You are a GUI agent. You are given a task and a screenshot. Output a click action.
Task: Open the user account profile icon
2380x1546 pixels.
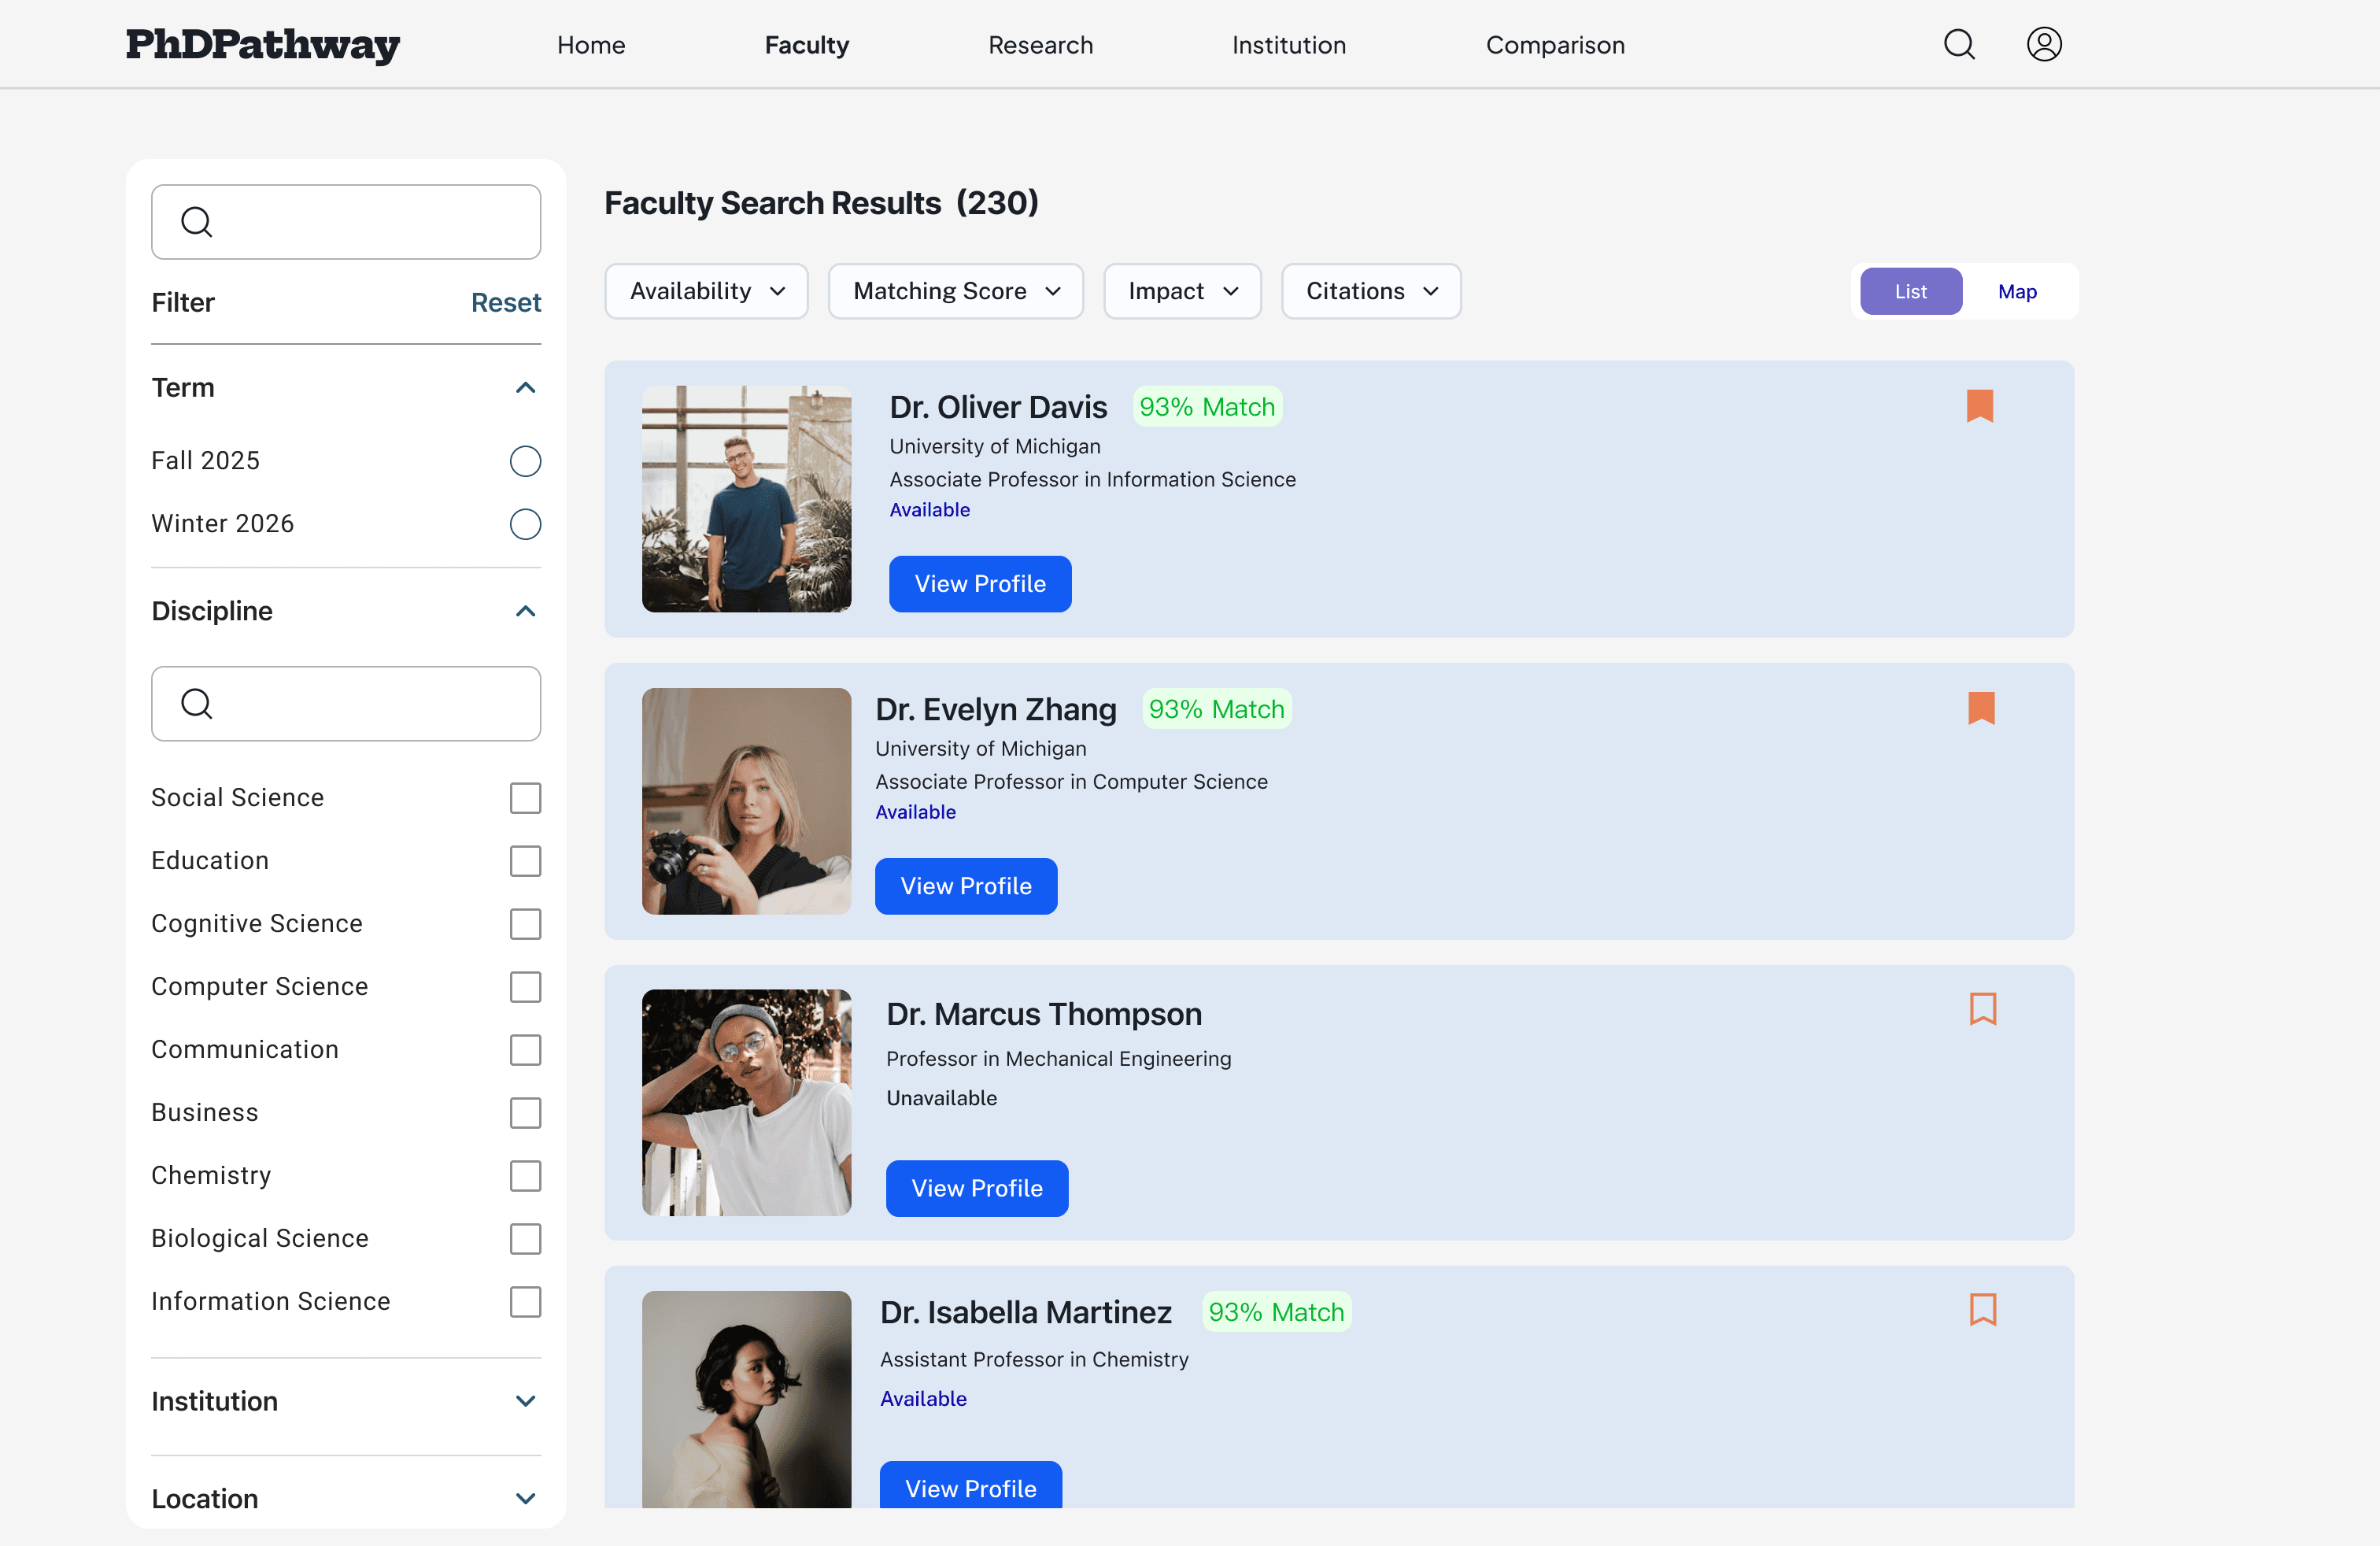click(x=2043, y=45)
